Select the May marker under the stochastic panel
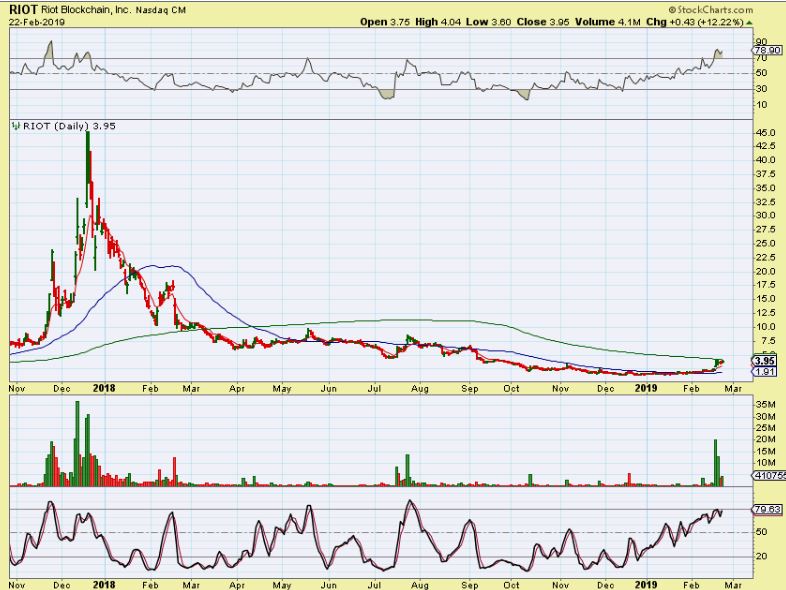Screen dimensions: 786x590 tap(282, 585)
